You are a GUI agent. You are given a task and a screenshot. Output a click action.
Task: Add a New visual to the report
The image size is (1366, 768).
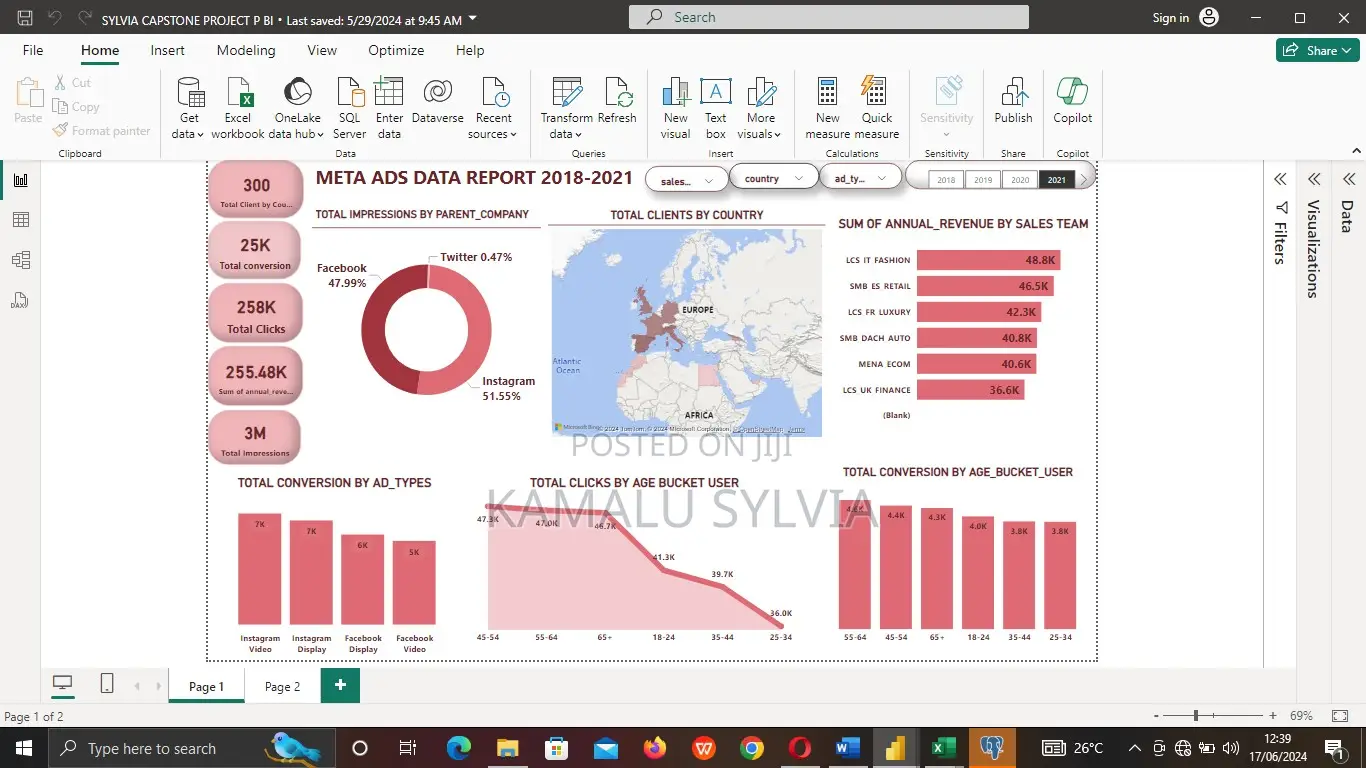click(x=676, y=108)
